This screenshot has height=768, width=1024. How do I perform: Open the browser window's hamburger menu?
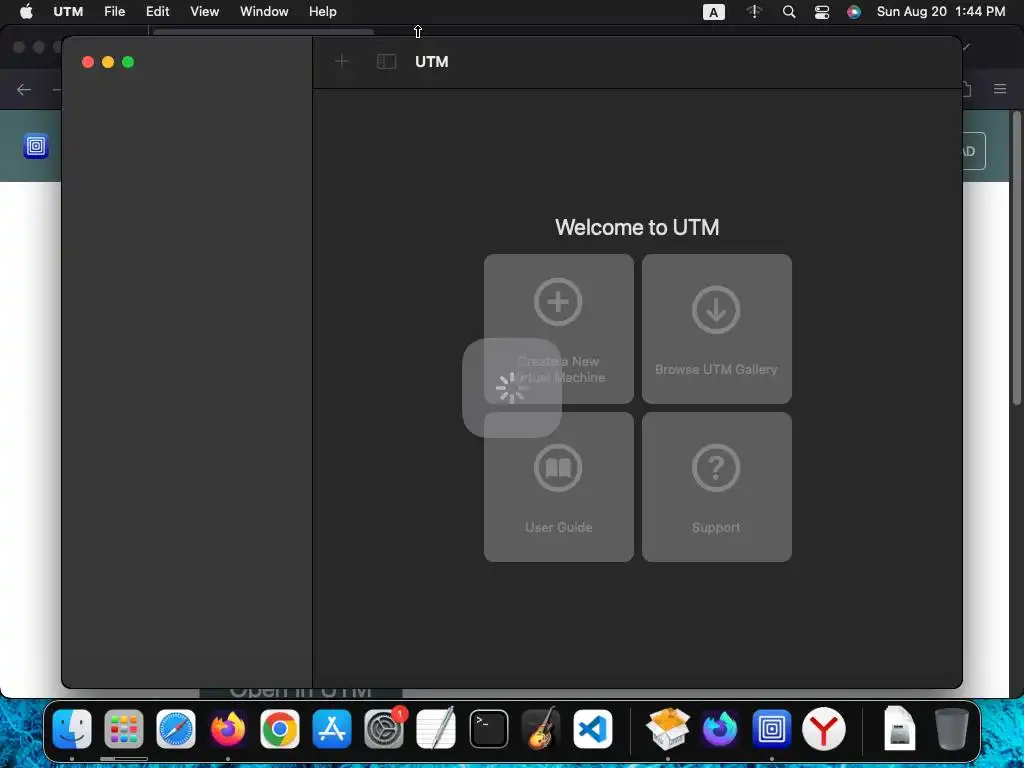click(x=1000, y=89)
